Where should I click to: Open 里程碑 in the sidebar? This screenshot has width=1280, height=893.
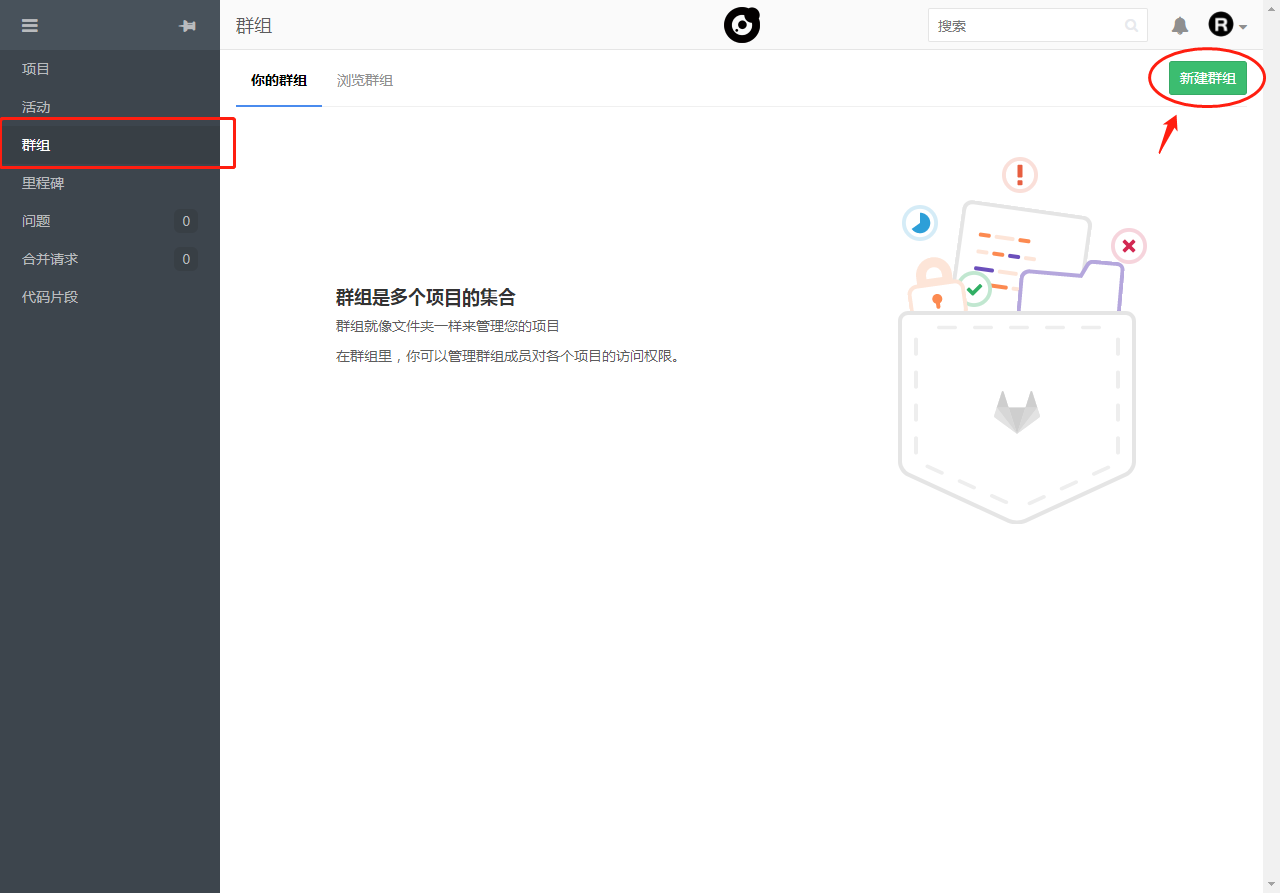[x=110, y=183]
